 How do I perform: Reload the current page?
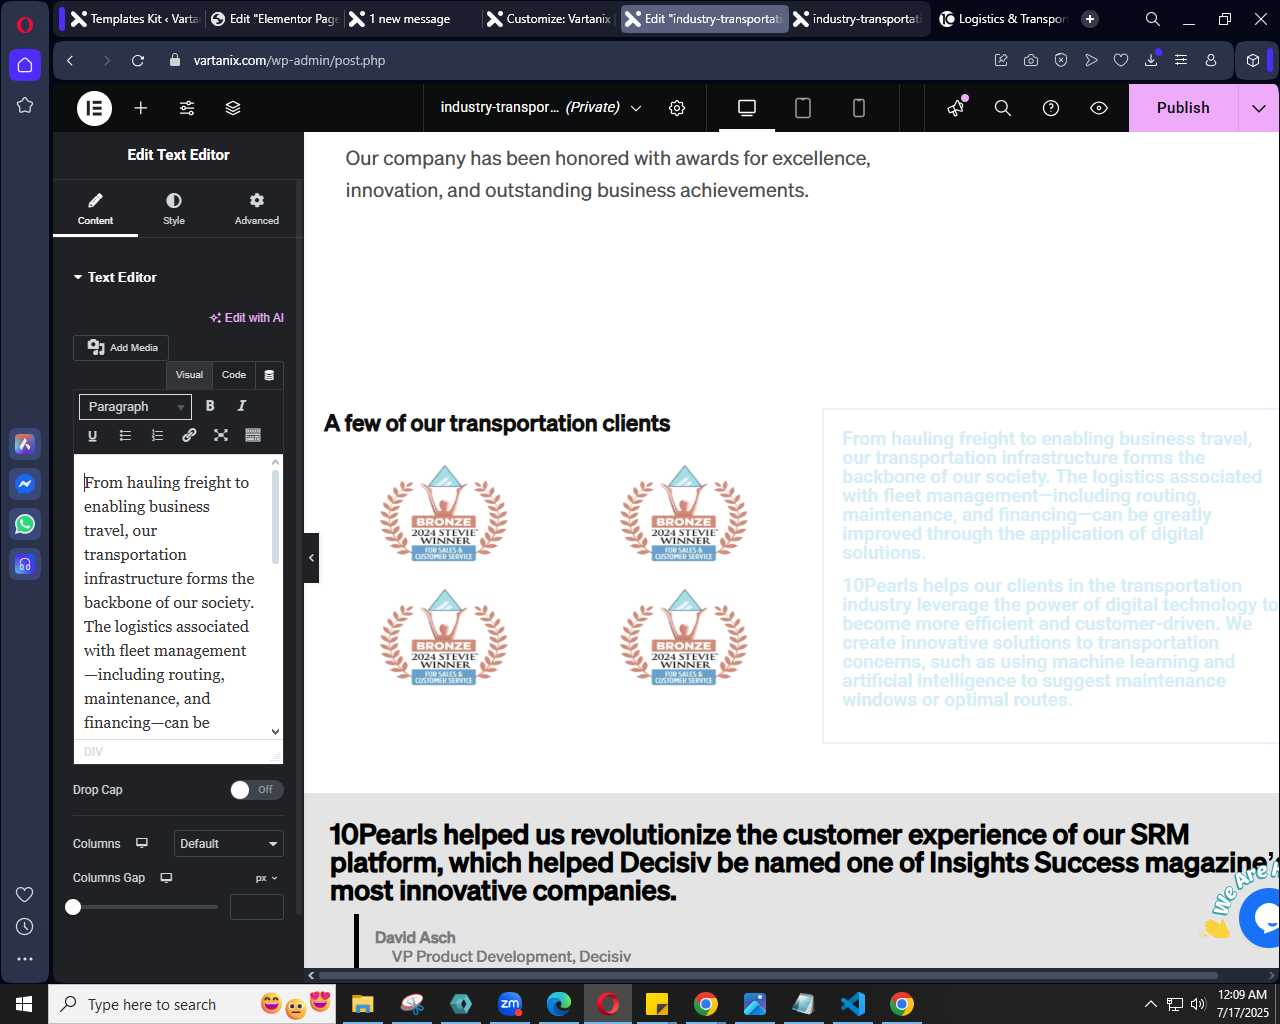pyautogui.click(x=138, y=61)
